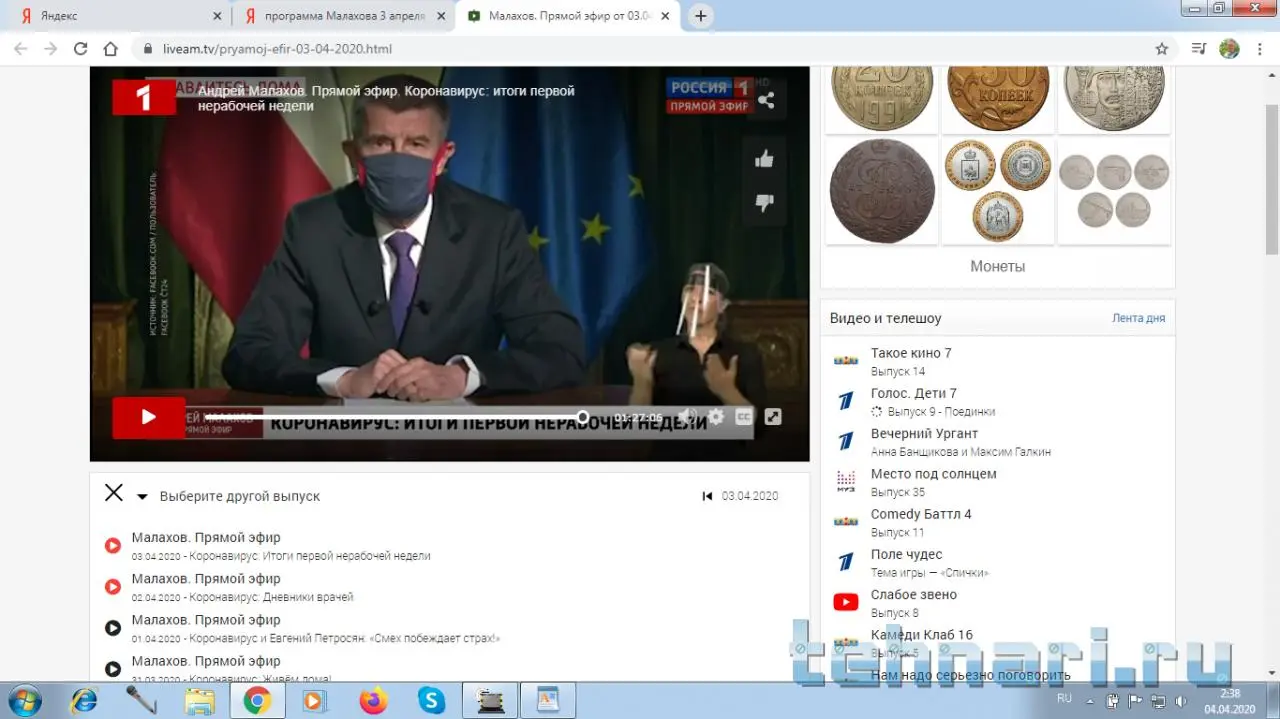1280x719 pixels.
Task: Go forward in the browser
Action: coord(51,48)
